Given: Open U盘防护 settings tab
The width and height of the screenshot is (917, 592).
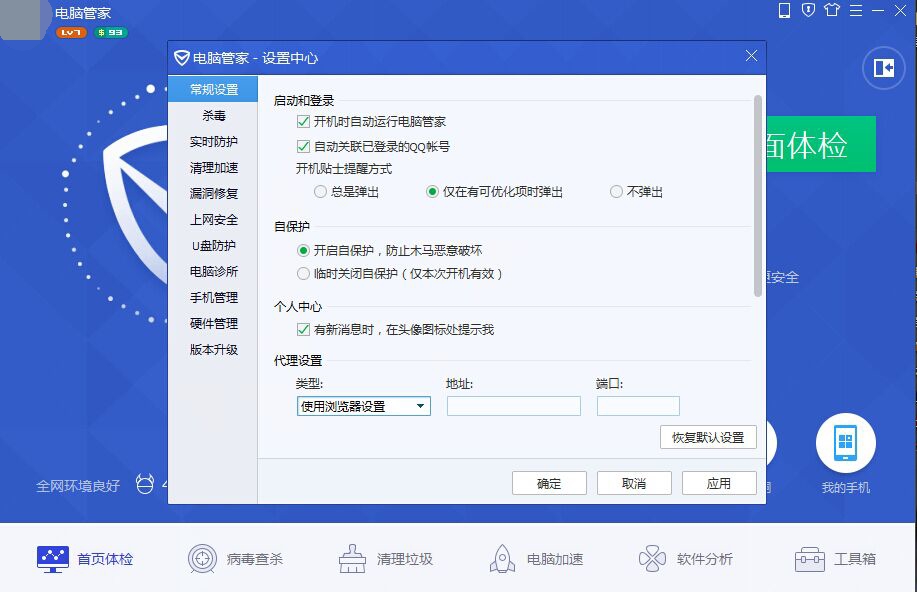Looking at the screenshot, I should [213, 246].
